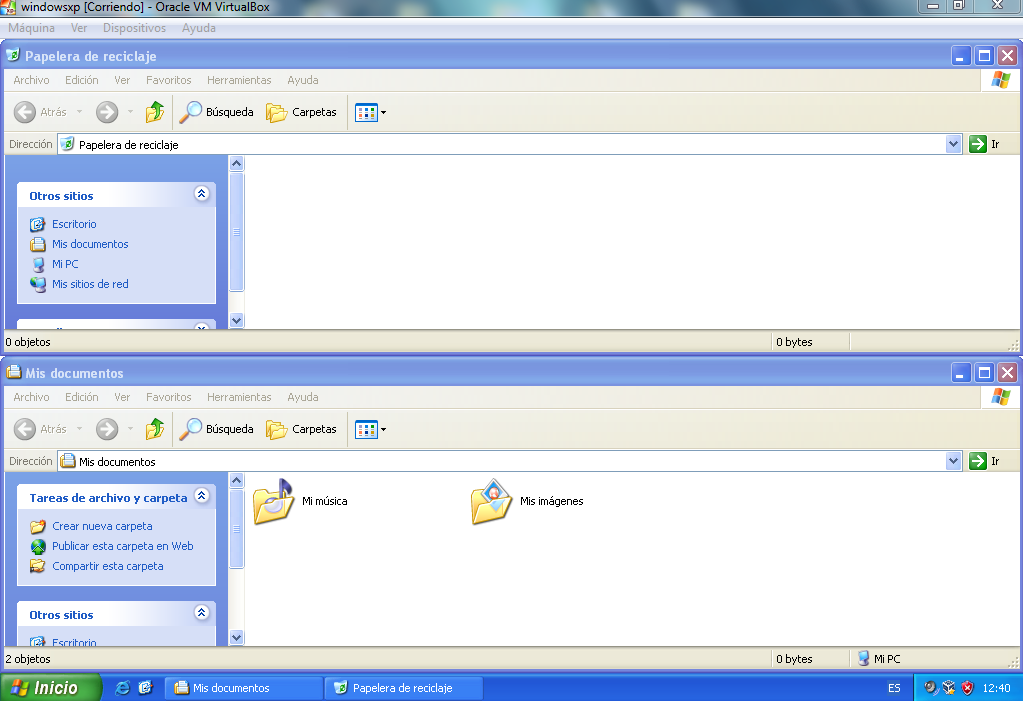
Task: Open Ver menu in VirtualBox menu bar
Action: point(79,28)
